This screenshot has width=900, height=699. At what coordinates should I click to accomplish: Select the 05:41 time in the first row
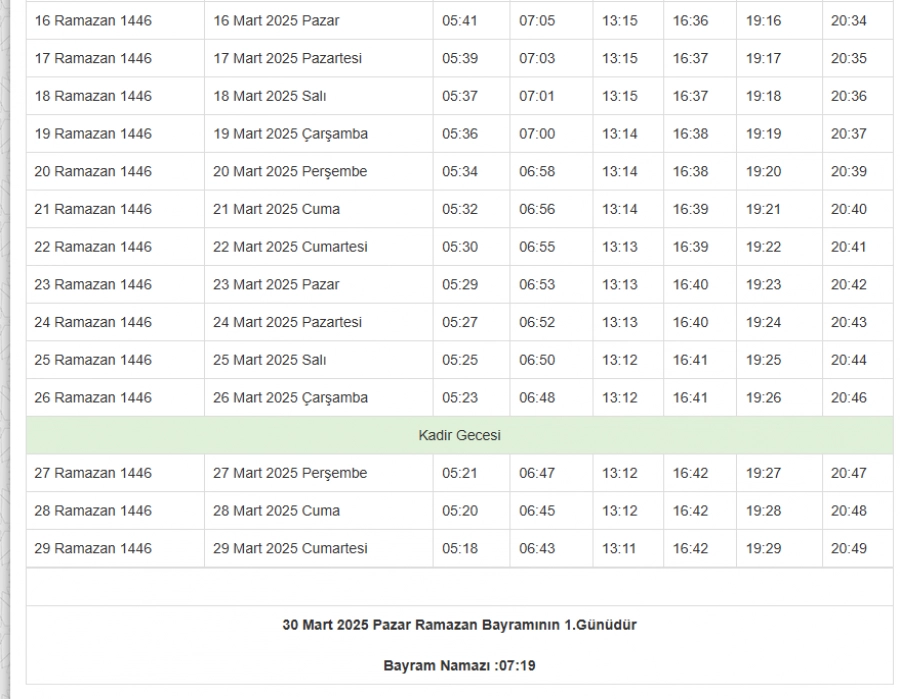[x=460, y=21]
